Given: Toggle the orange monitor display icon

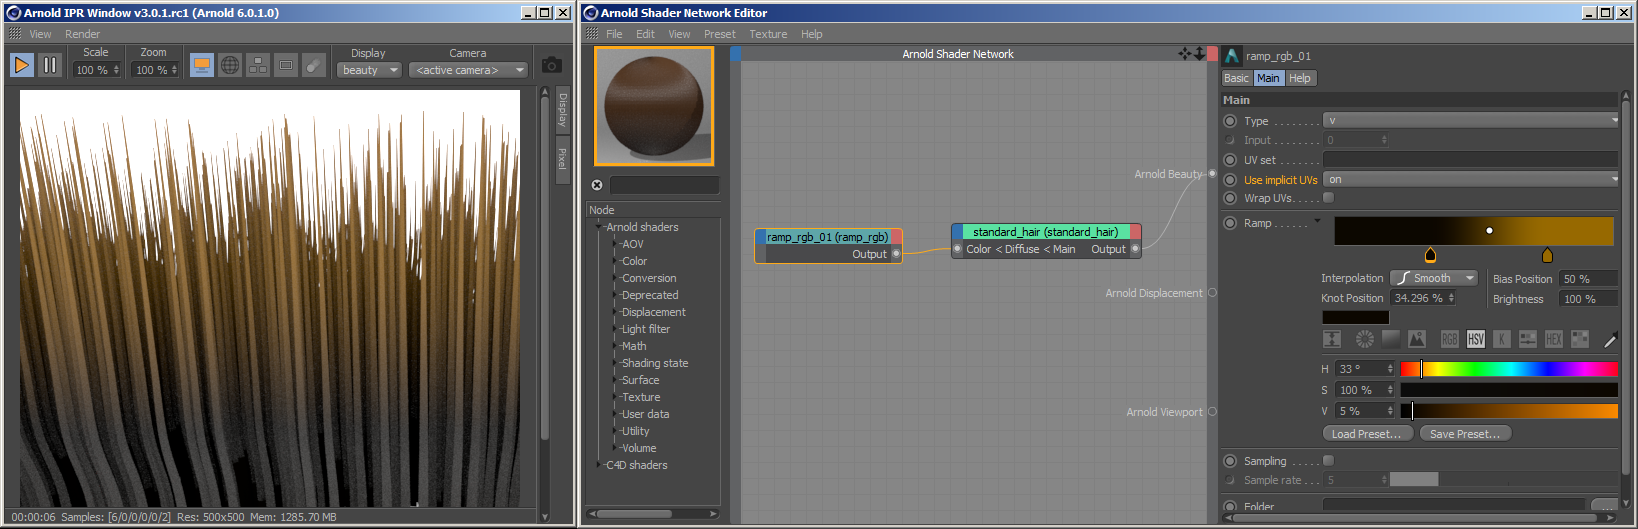Looking at the screenshot, I should pos(202,65).
